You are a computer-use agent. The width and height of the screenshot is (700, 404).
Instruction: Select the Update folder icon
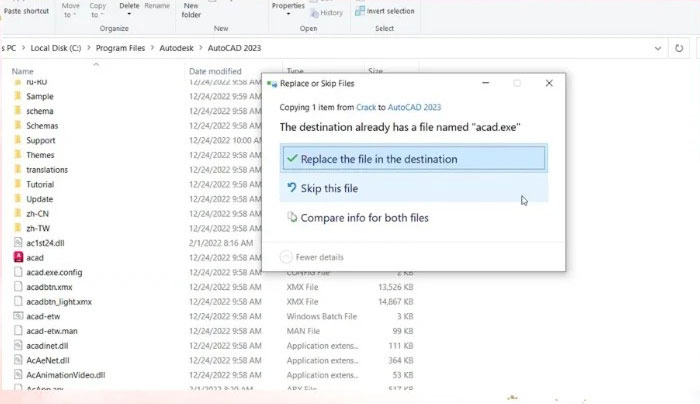coord(18,199)
